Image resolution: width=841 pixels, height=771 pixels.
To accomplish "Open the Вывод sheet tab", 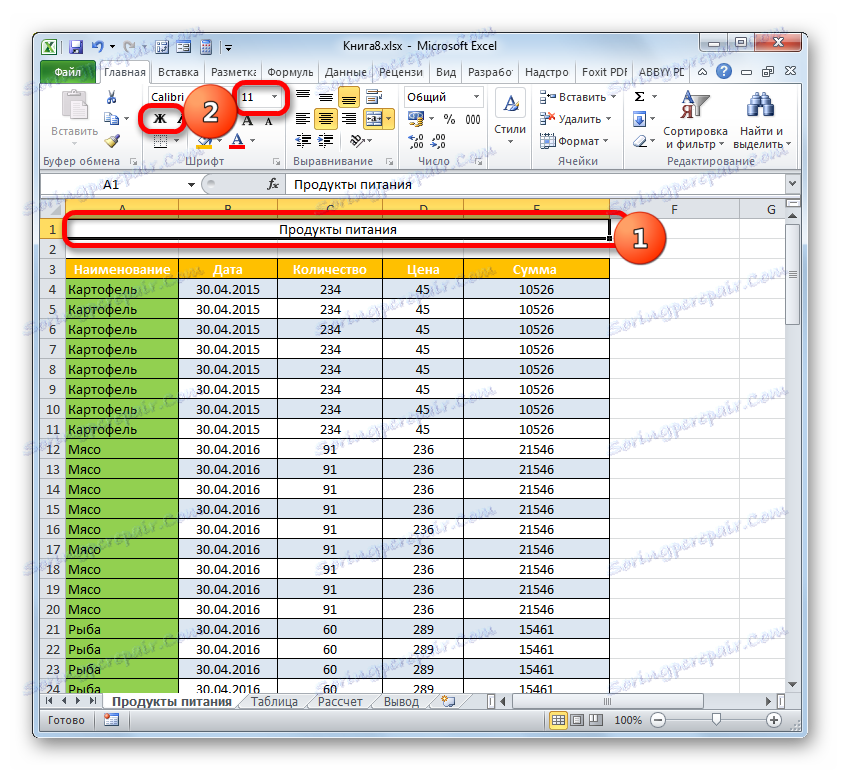I will (401, 702).
